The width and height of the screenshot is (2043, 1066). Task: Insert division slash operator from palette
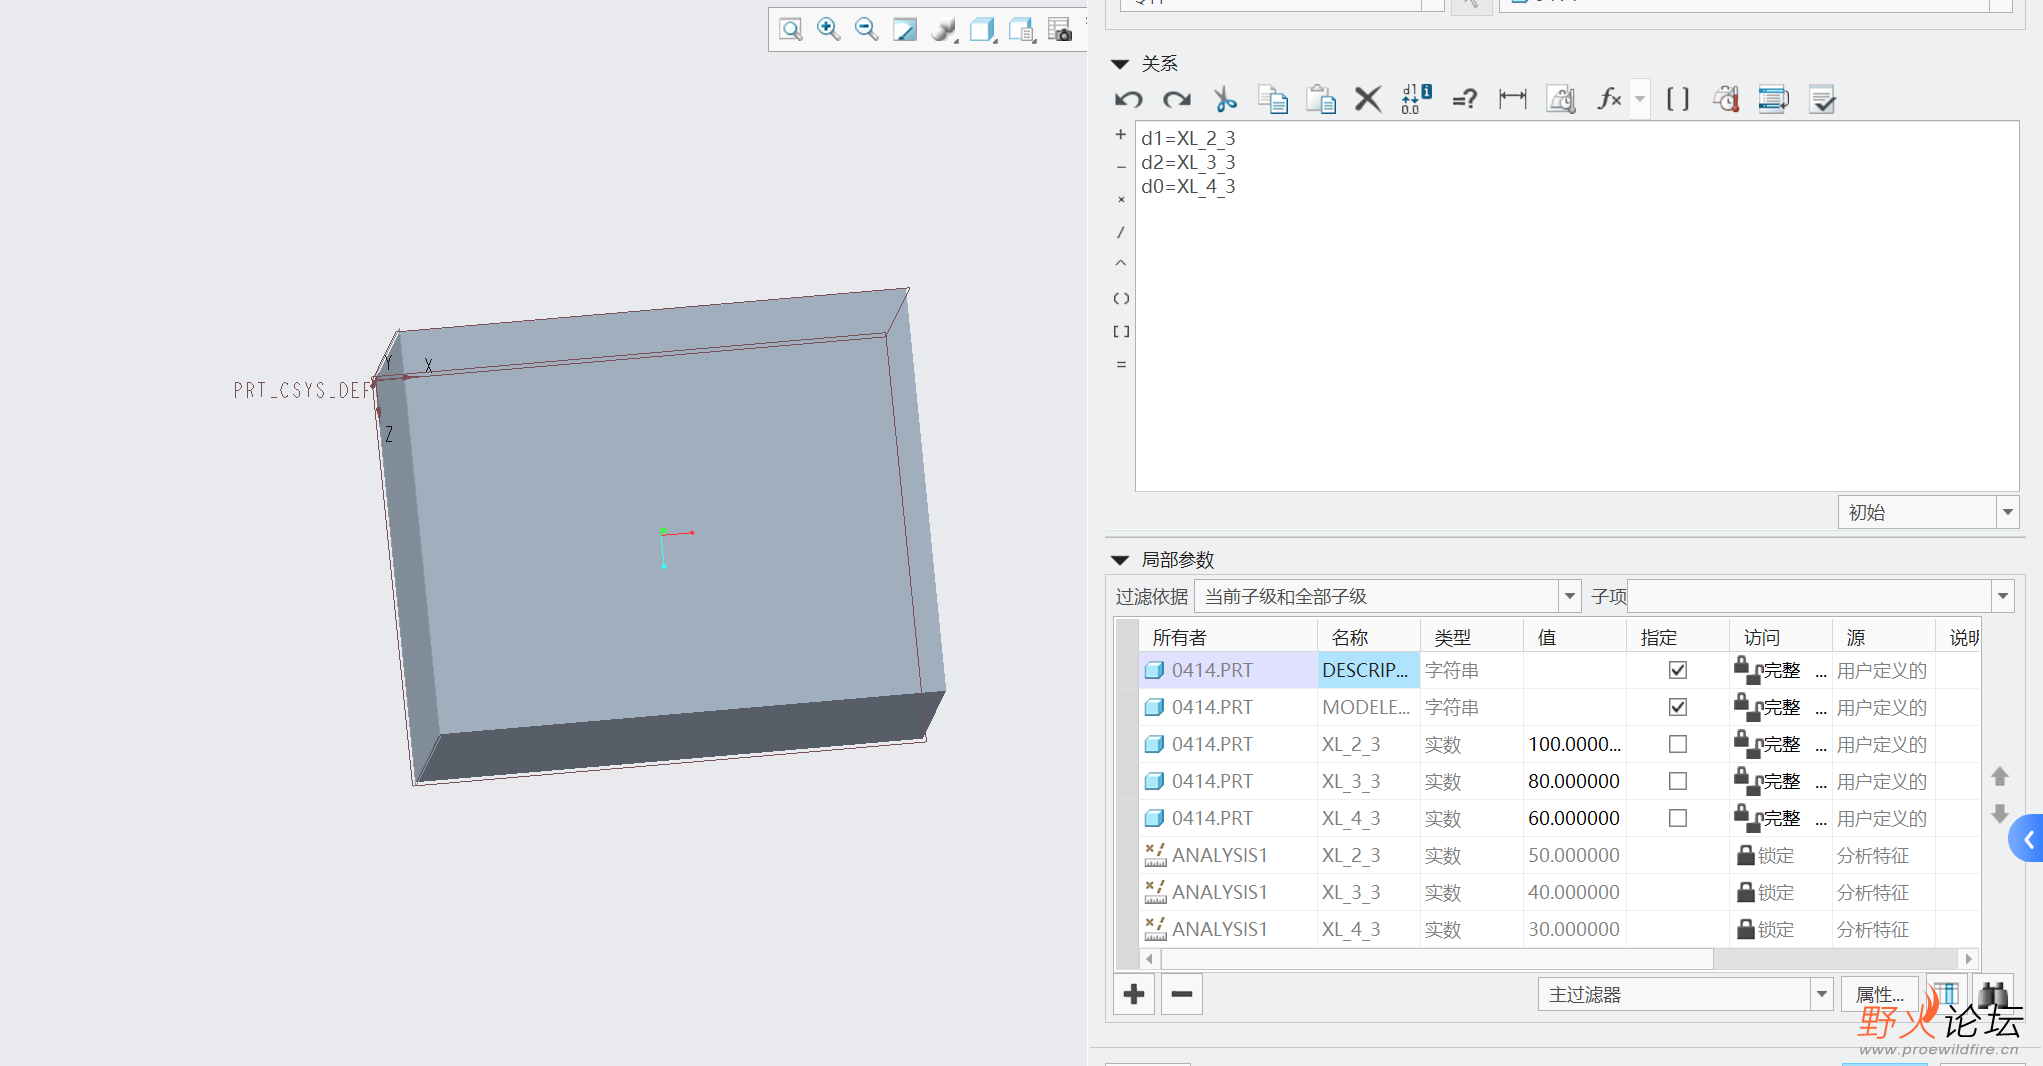tap(1121, 232)
